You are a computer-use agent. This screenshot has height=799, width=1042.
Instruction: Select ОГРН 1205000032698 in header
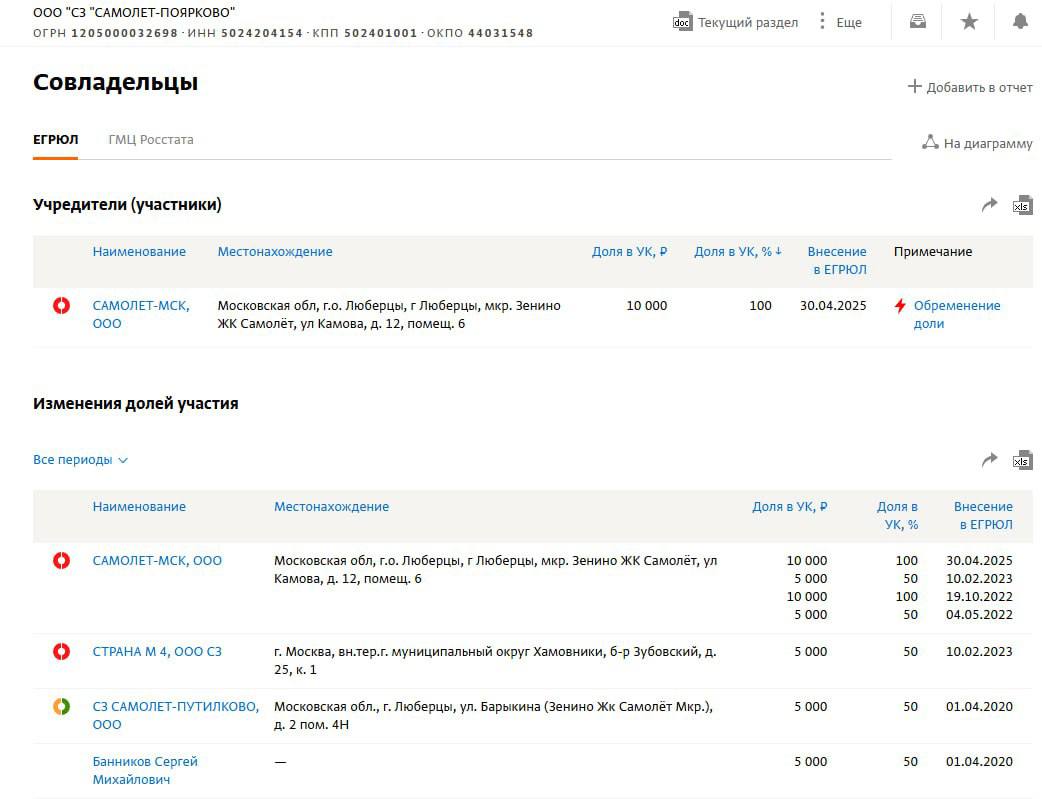point(125,33)
